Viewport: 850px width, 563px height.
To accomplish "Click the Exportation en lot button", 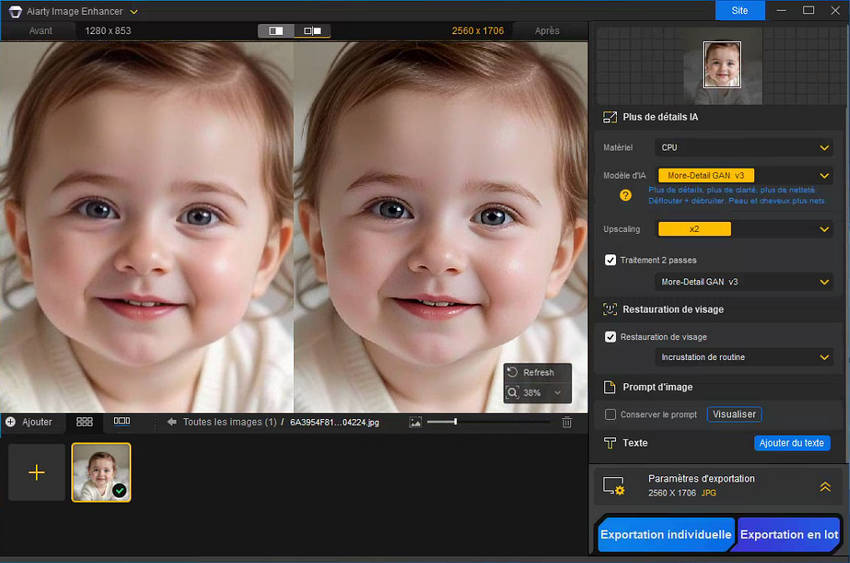I will tap(789, 534).
